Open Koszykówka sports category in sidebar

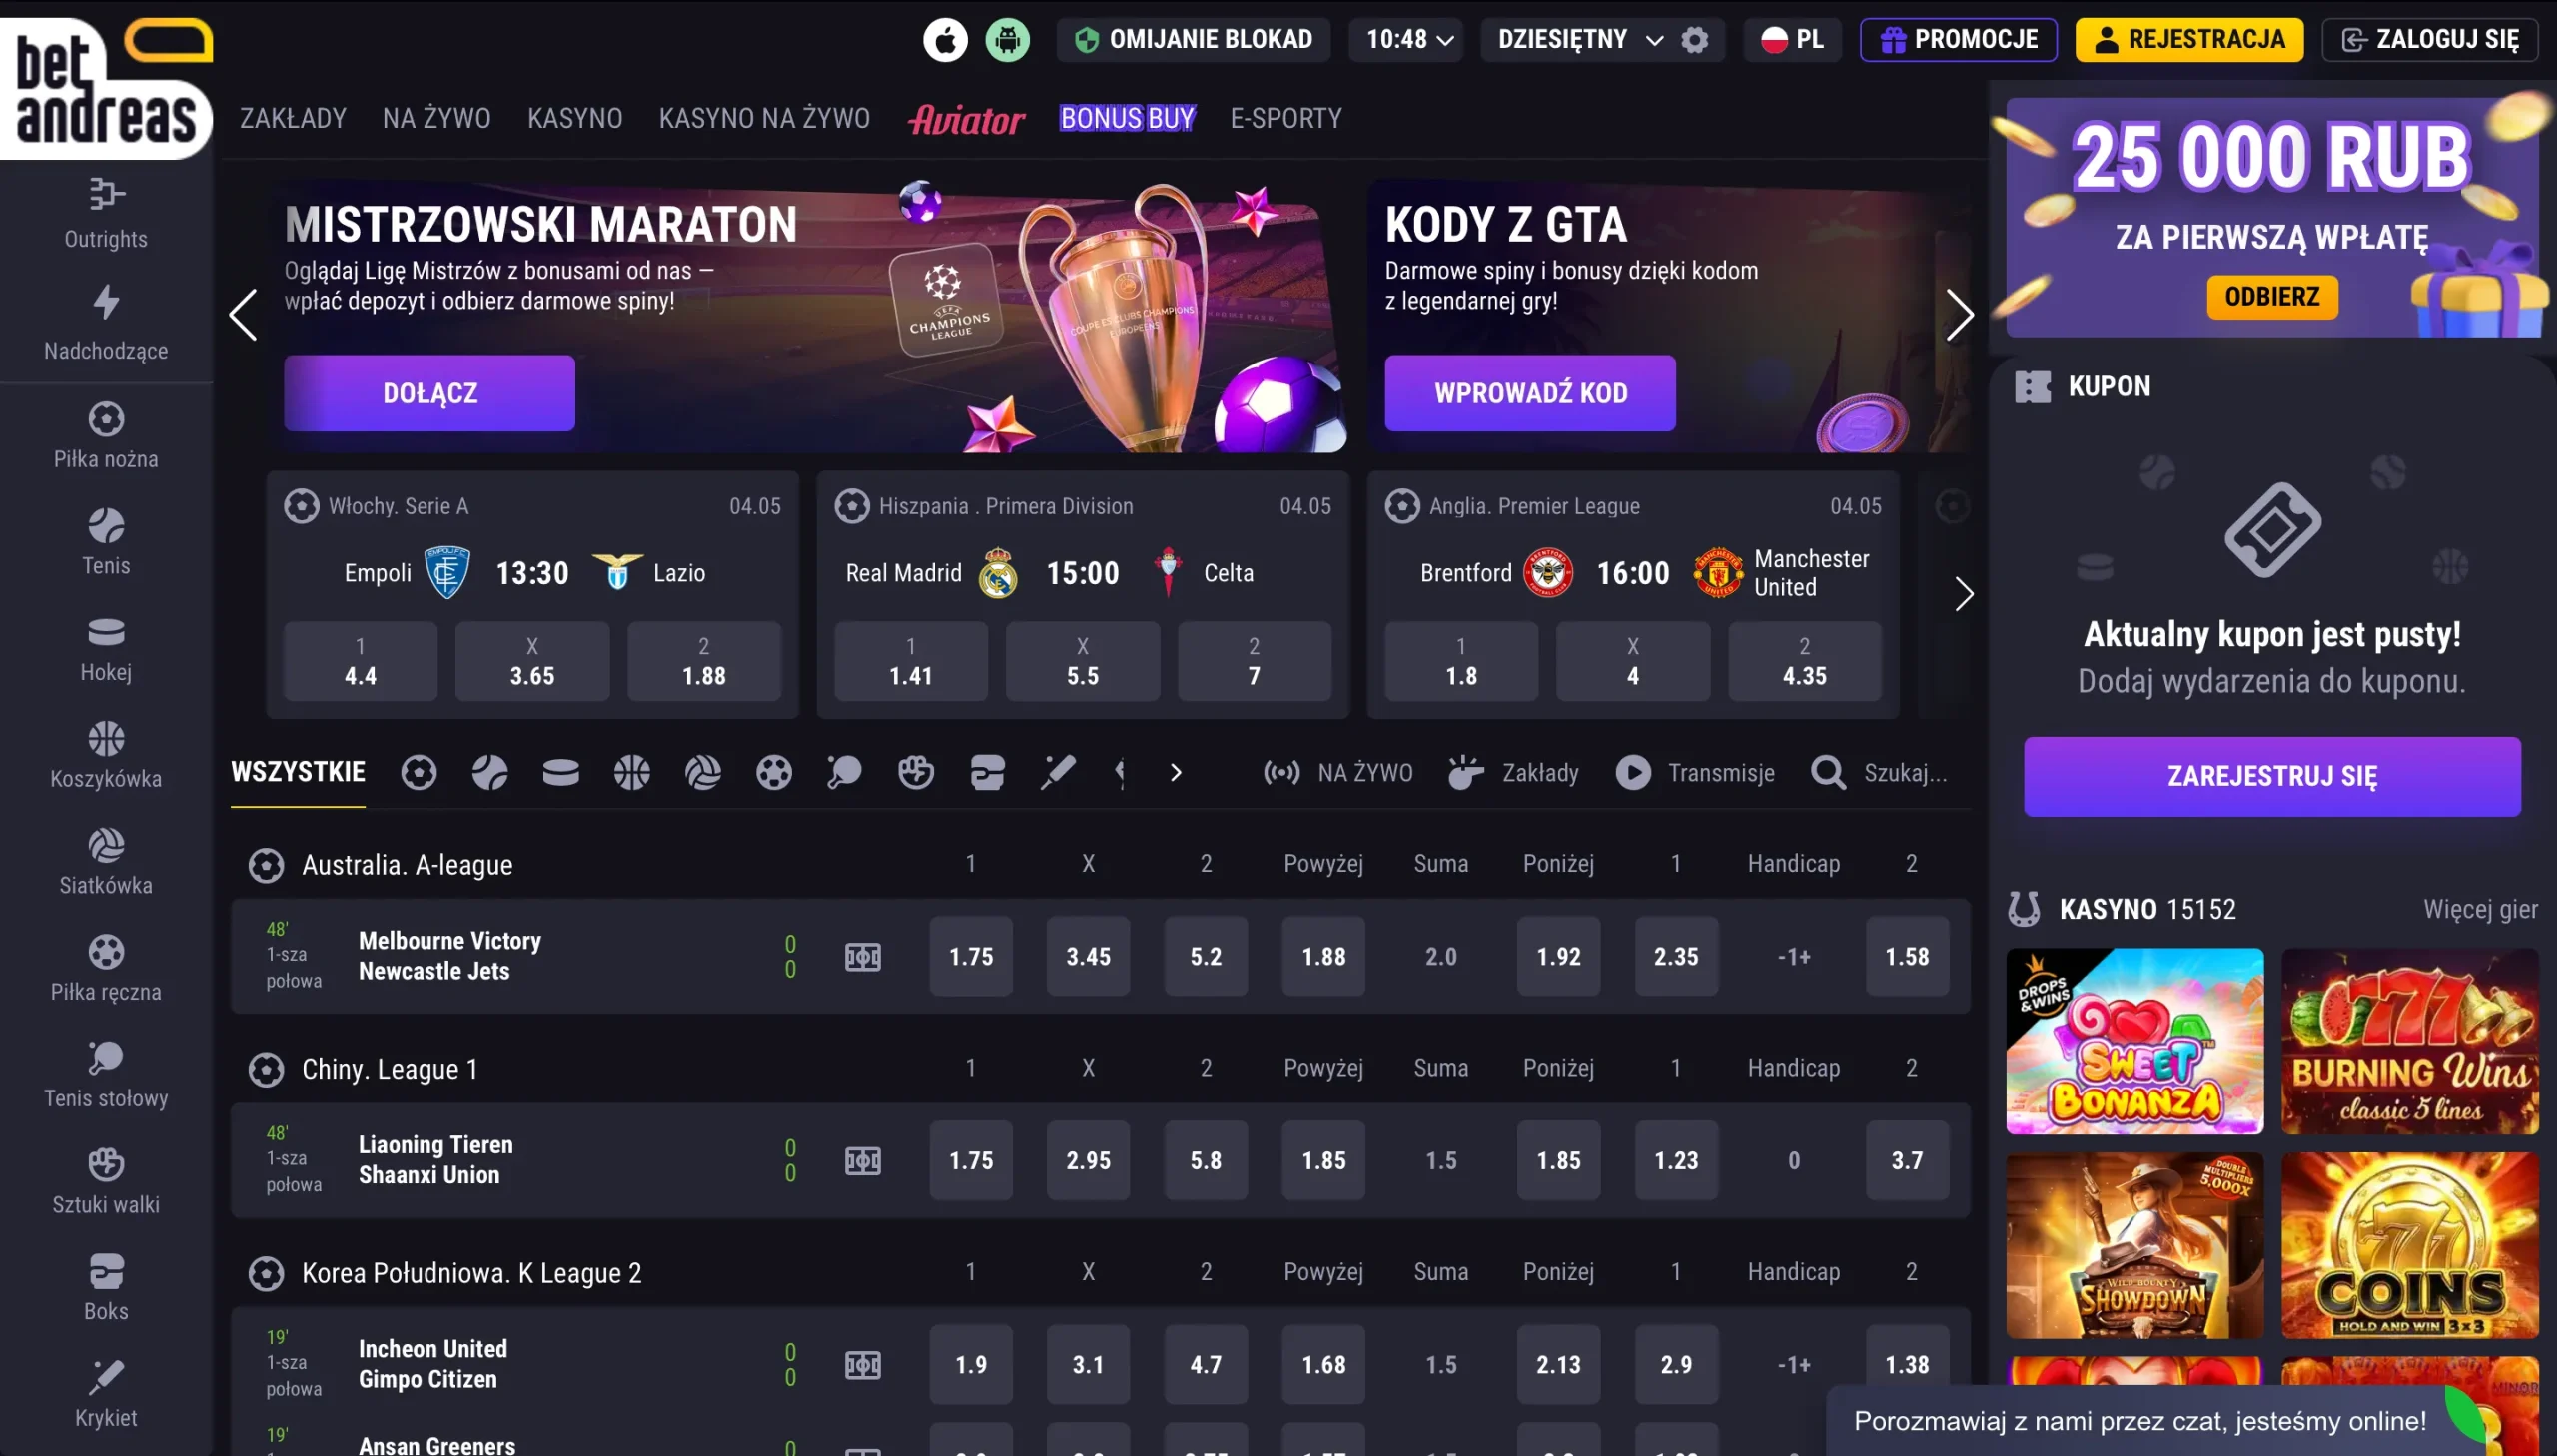[106, 756]
